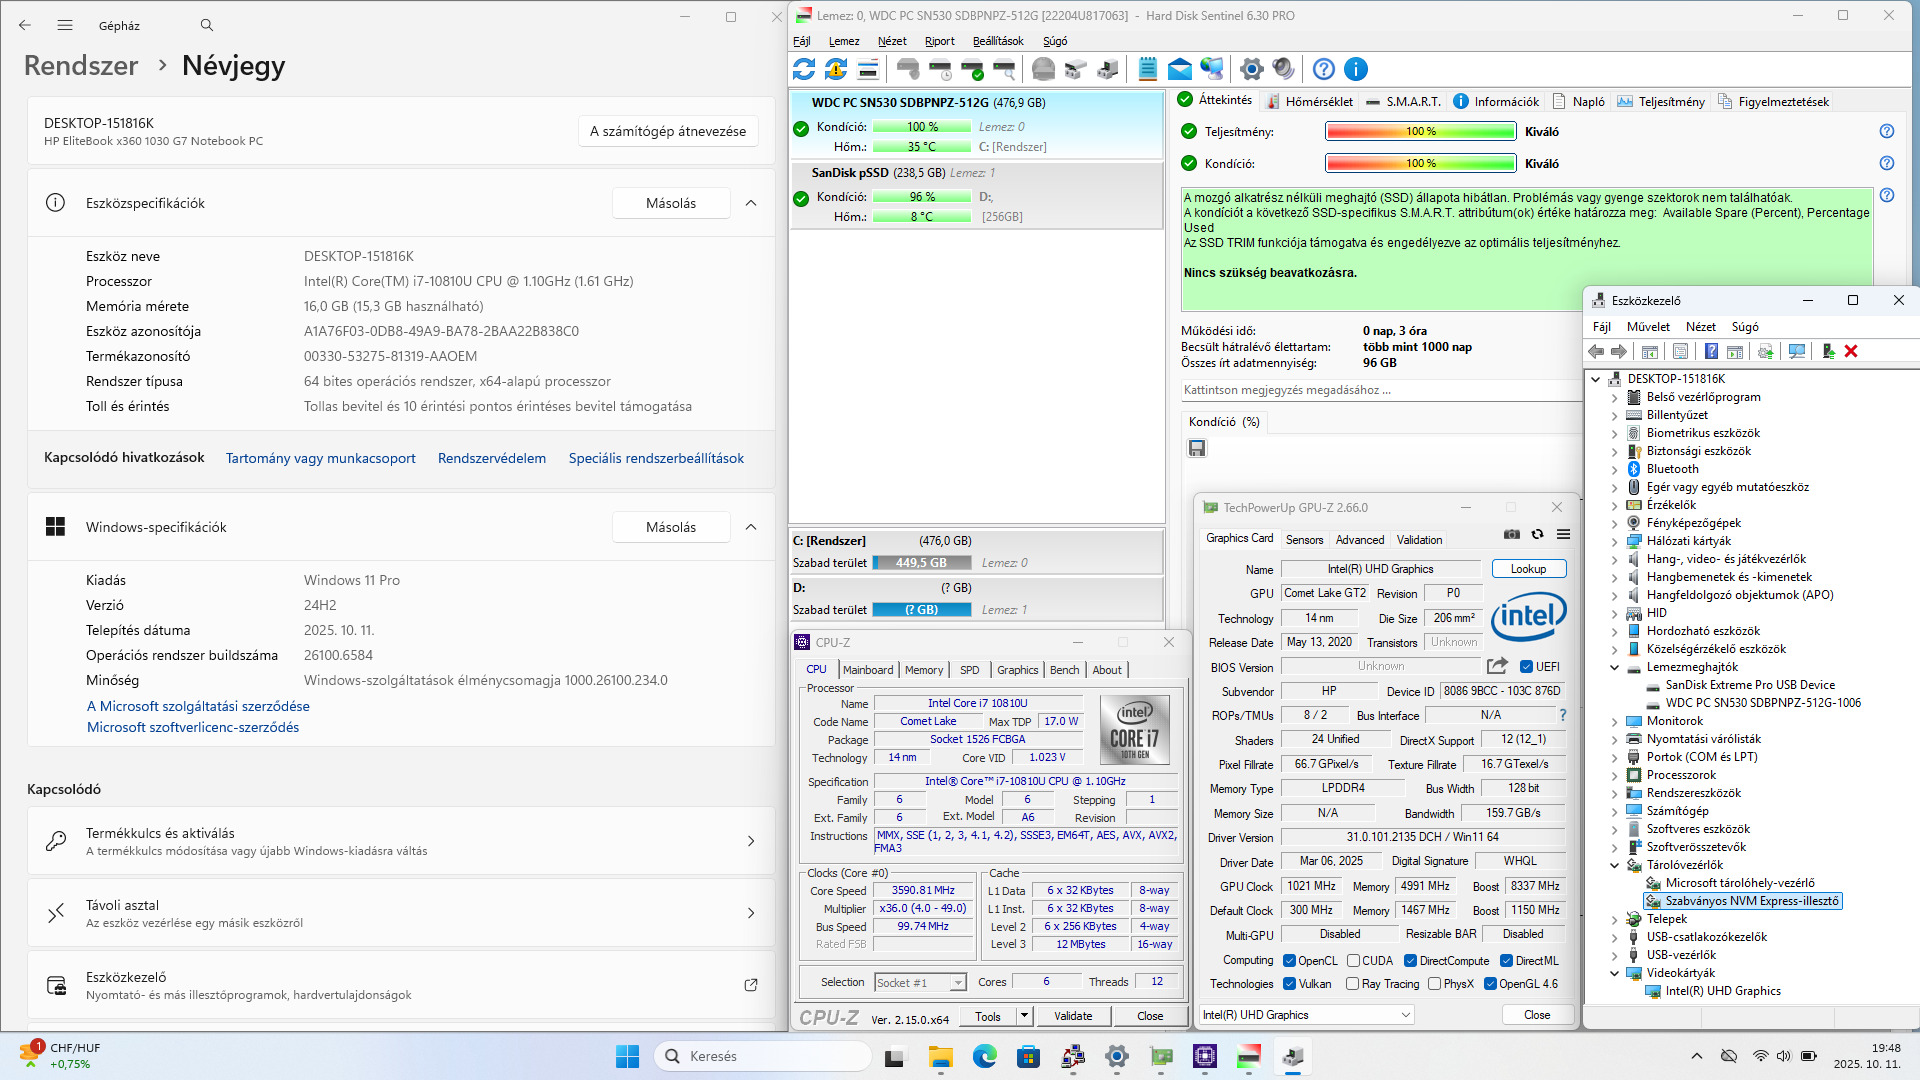Open the Intel(R) UHD Graphics GPU selector dropdown
The height and width of the screenshot is (1080, 1920).
tap(1307, 1015)
